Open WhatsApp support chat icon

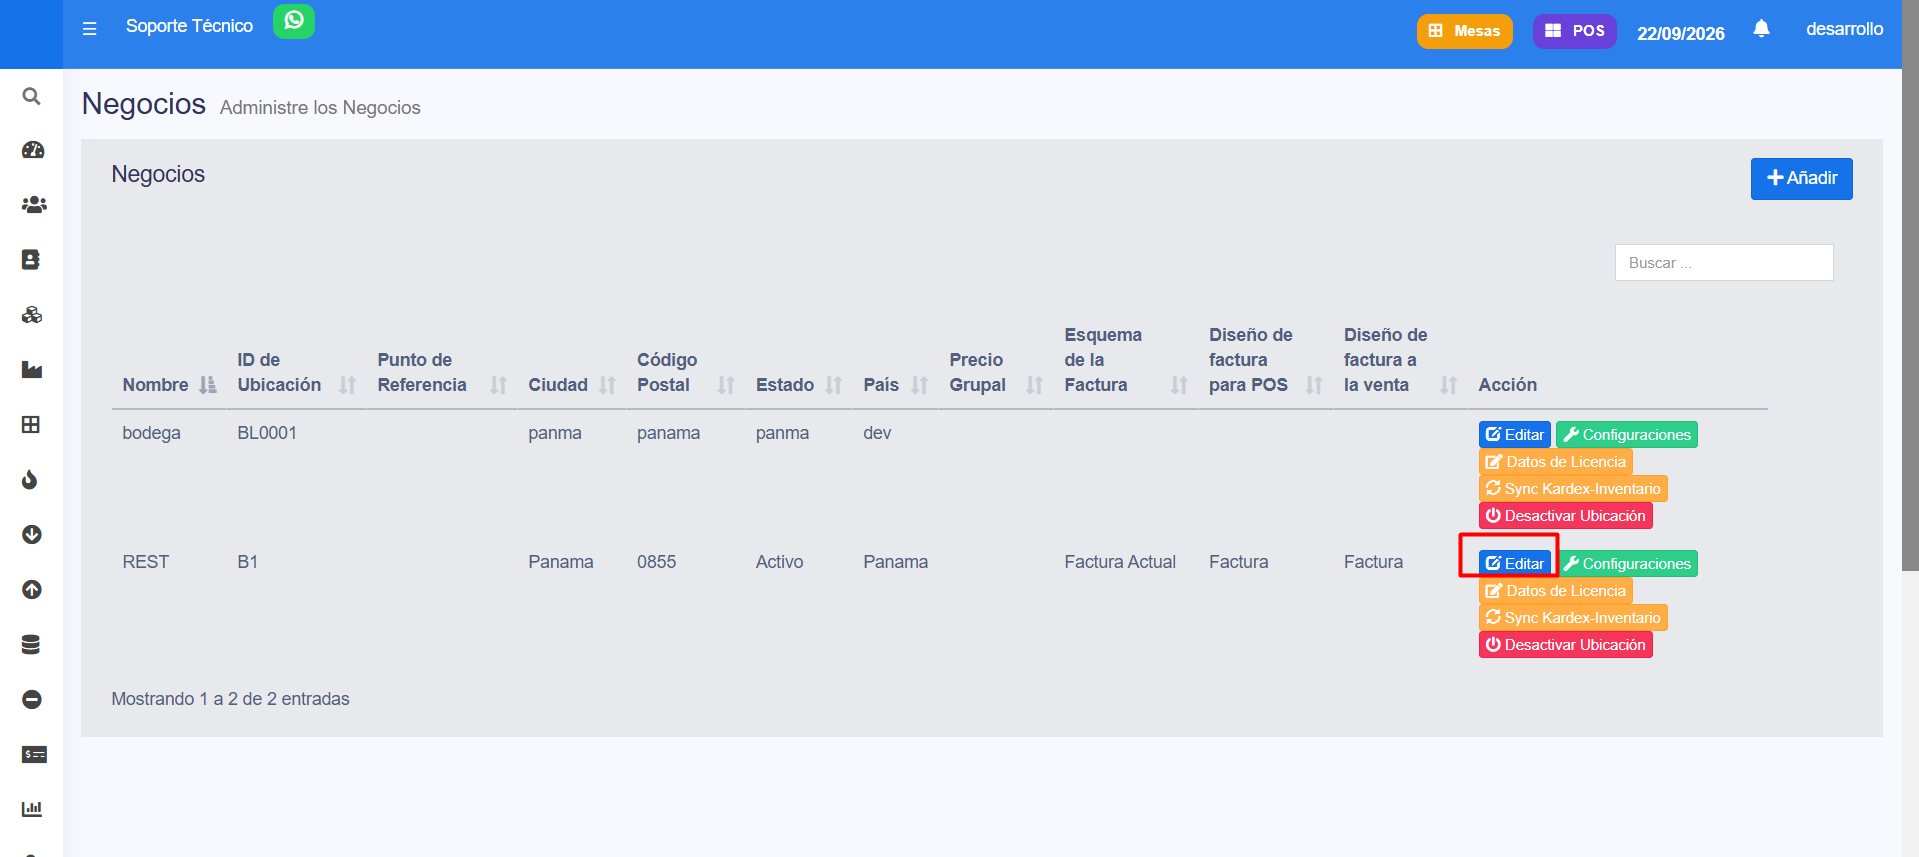[294, 21]
